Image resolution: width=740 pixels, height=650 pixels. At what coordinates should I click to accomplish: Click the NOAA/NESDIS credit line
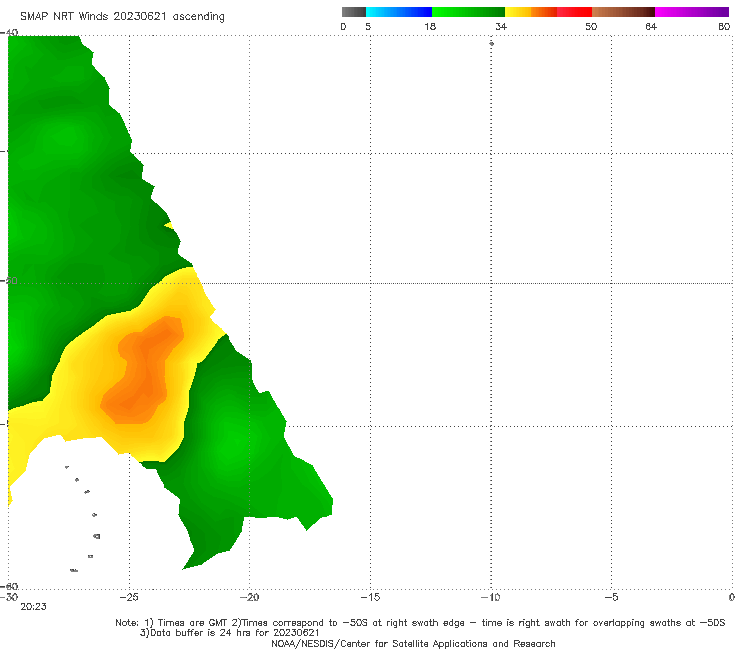[x=413, y=643]
